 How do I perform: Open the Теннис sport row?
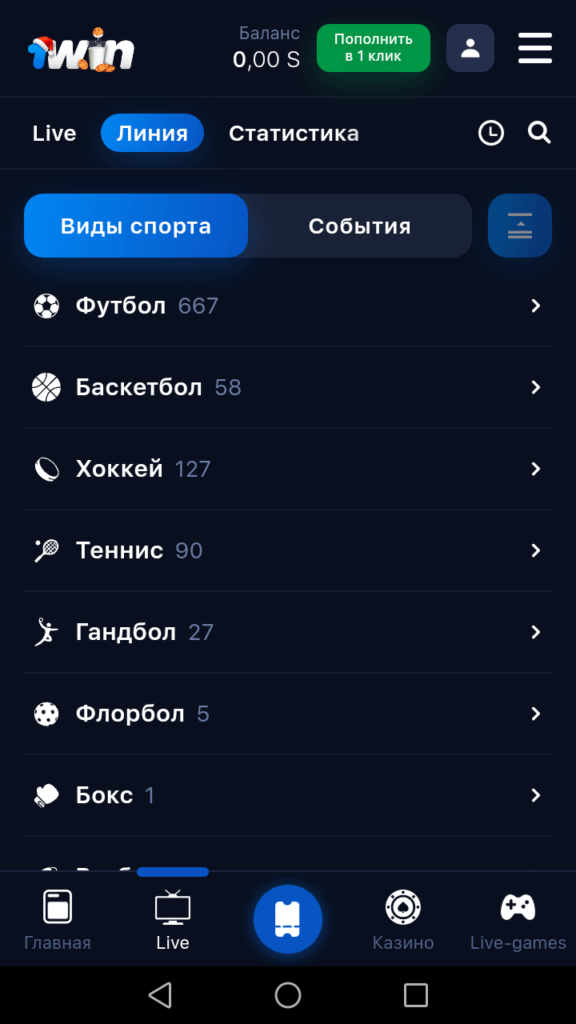[288, 551]
